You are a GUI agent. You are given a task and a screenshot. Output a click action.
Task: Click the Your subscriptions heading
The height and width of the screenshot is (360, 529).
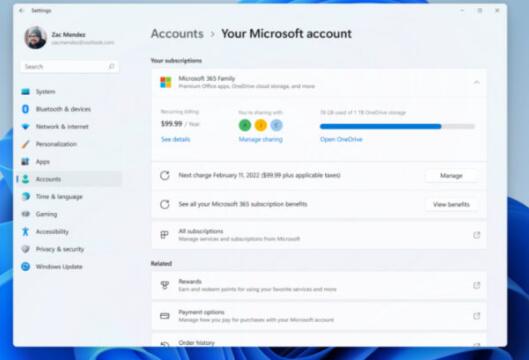(x=176, y=61)
